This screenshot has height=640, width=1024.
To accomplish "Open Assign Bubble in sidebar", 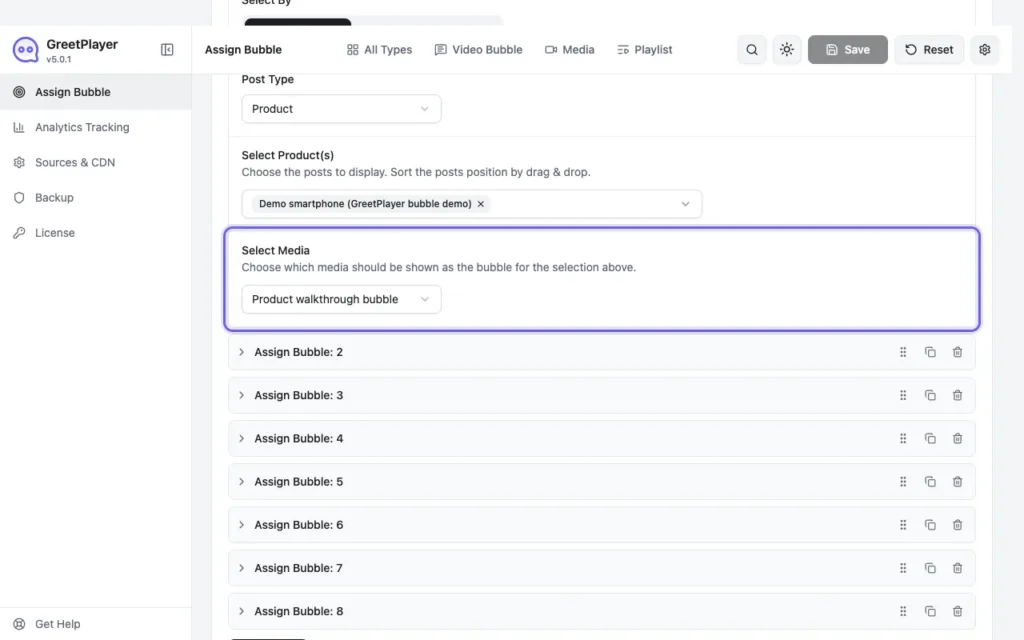I will 95,92.
